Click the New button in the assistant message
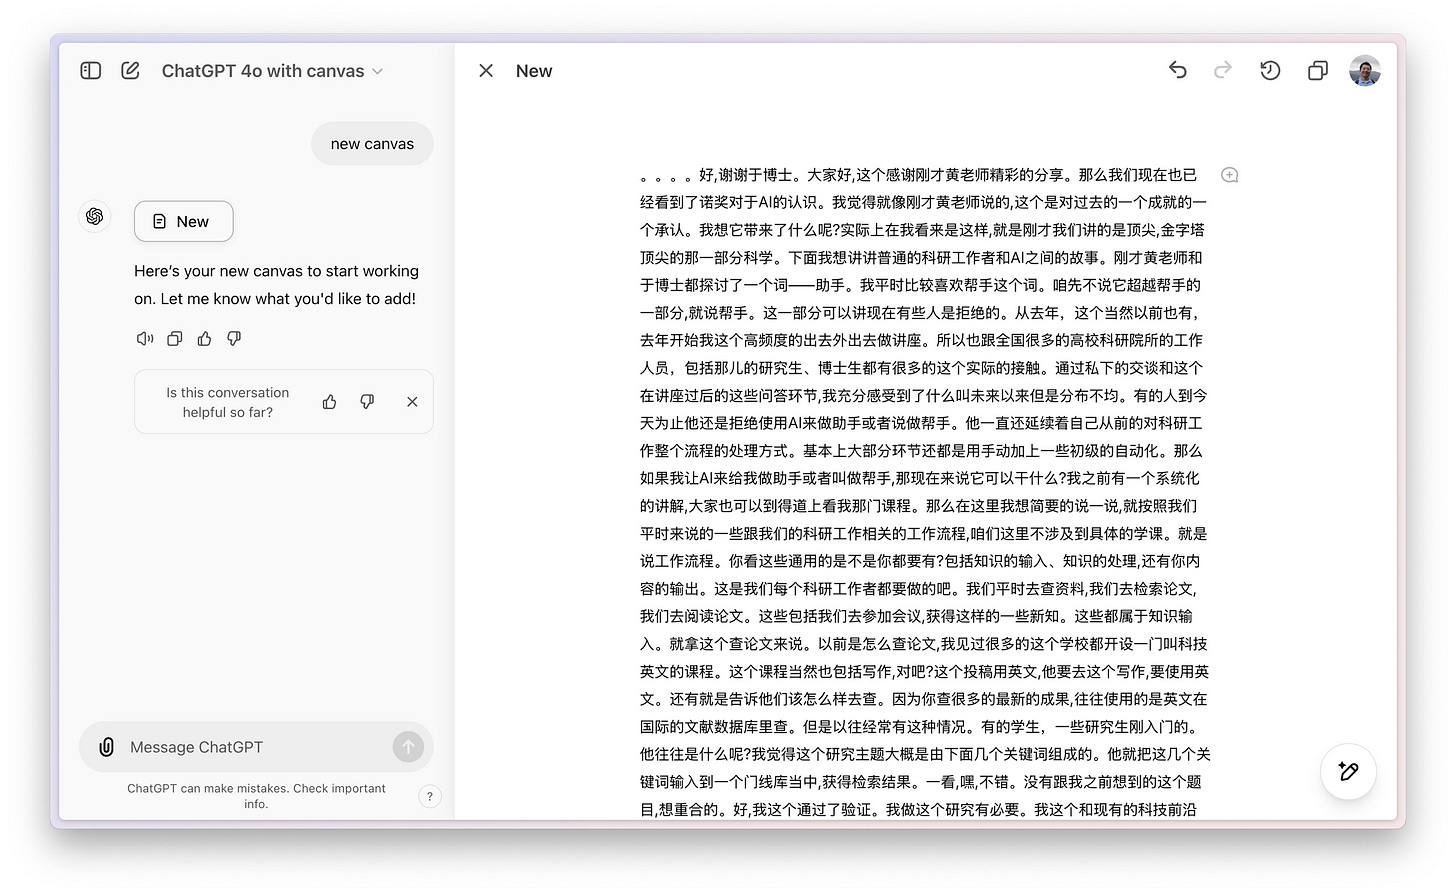This screenshot has width=1456, height=895. click(x=183, y=221)
